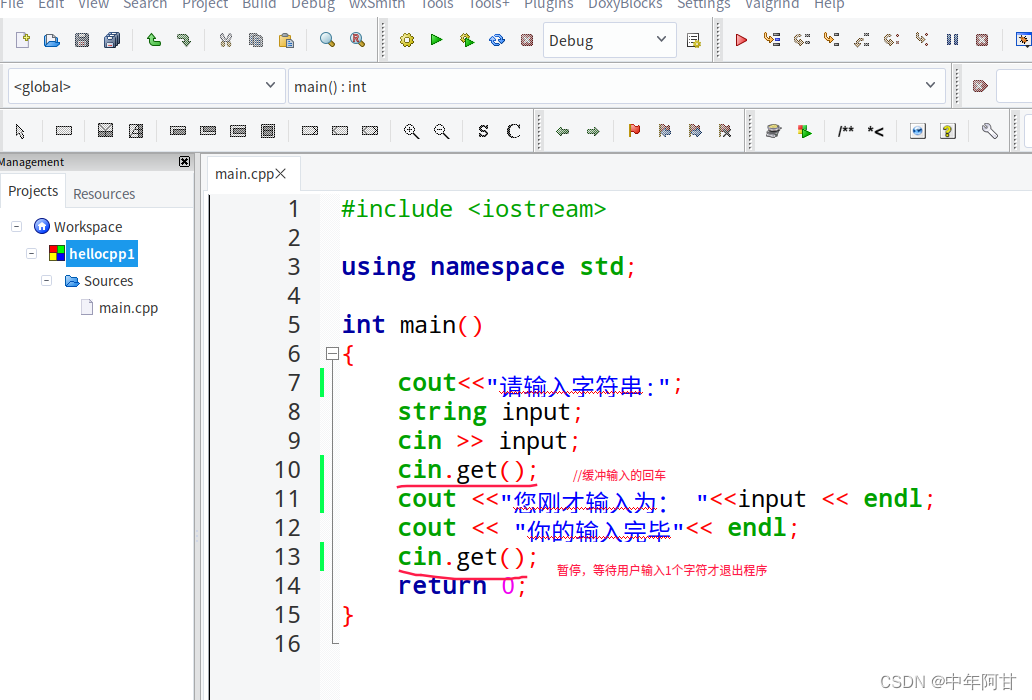Toggle a bookmark with the red flag icon
1032x700 pixels.
(x=634, y=131)
